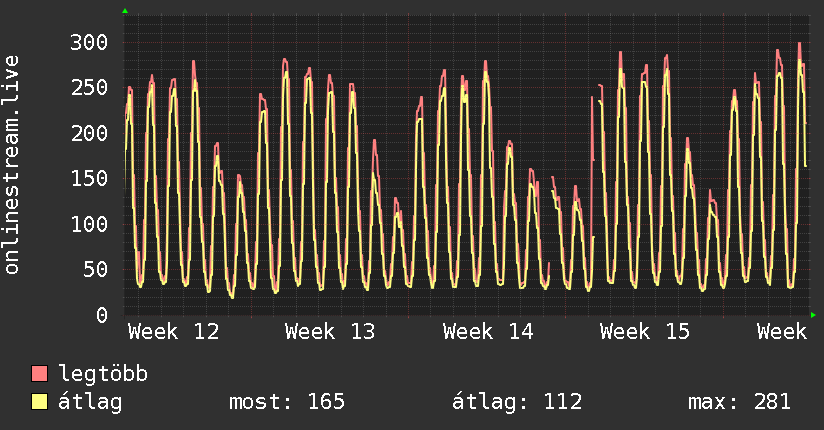Screen dimensions: 824x430
Task: Click the onlinestream.live vertical axis title
Action: 12,165
